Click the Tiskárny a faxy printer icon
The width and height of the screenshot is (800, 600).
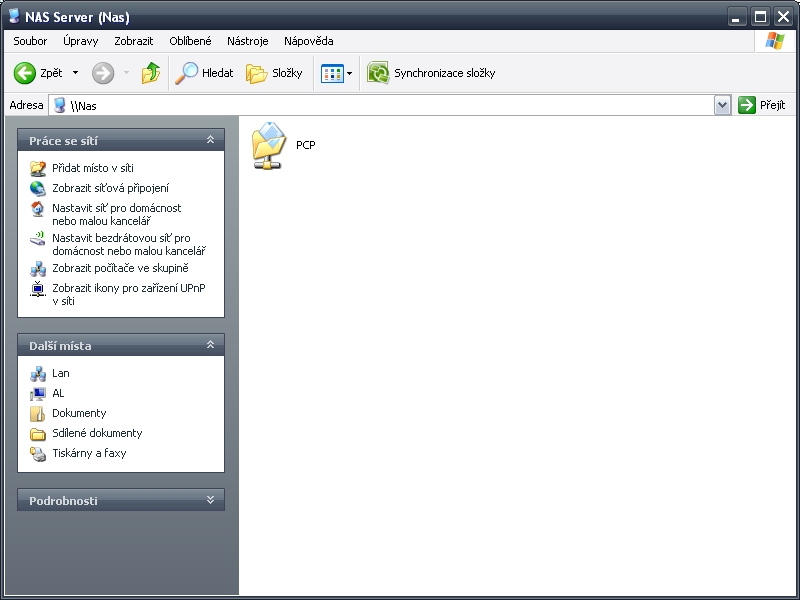coord(38,454)
